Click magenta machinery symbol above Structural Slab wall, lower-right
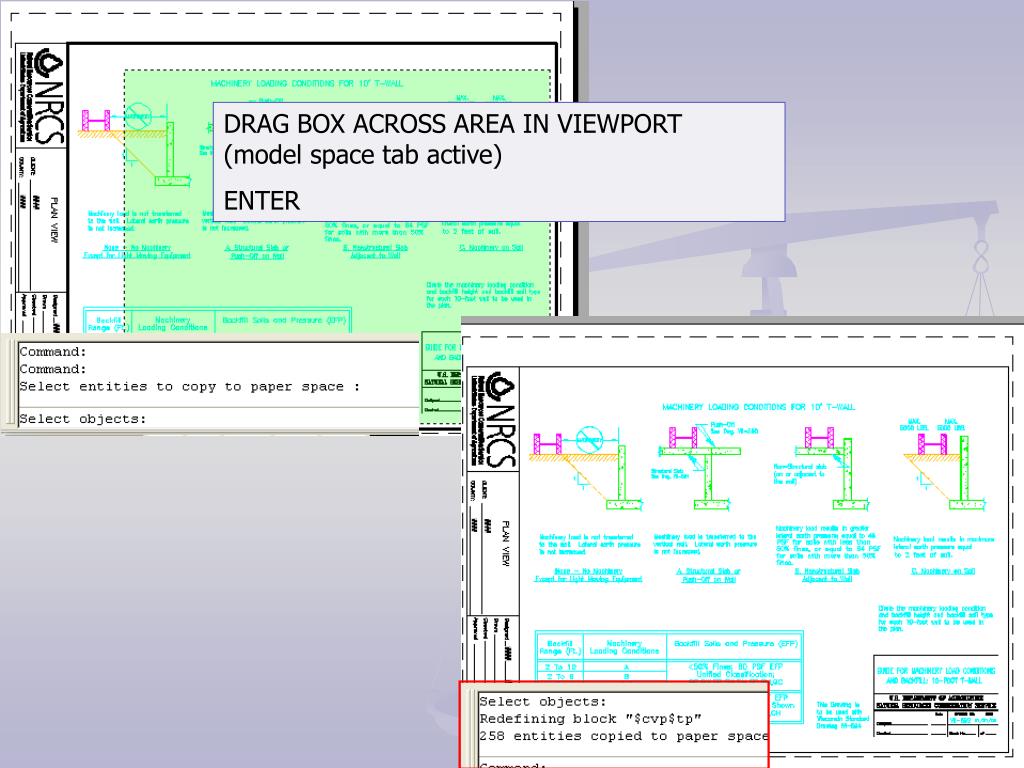The height and width of the screenshot is (768, 1024). (683, 437)
